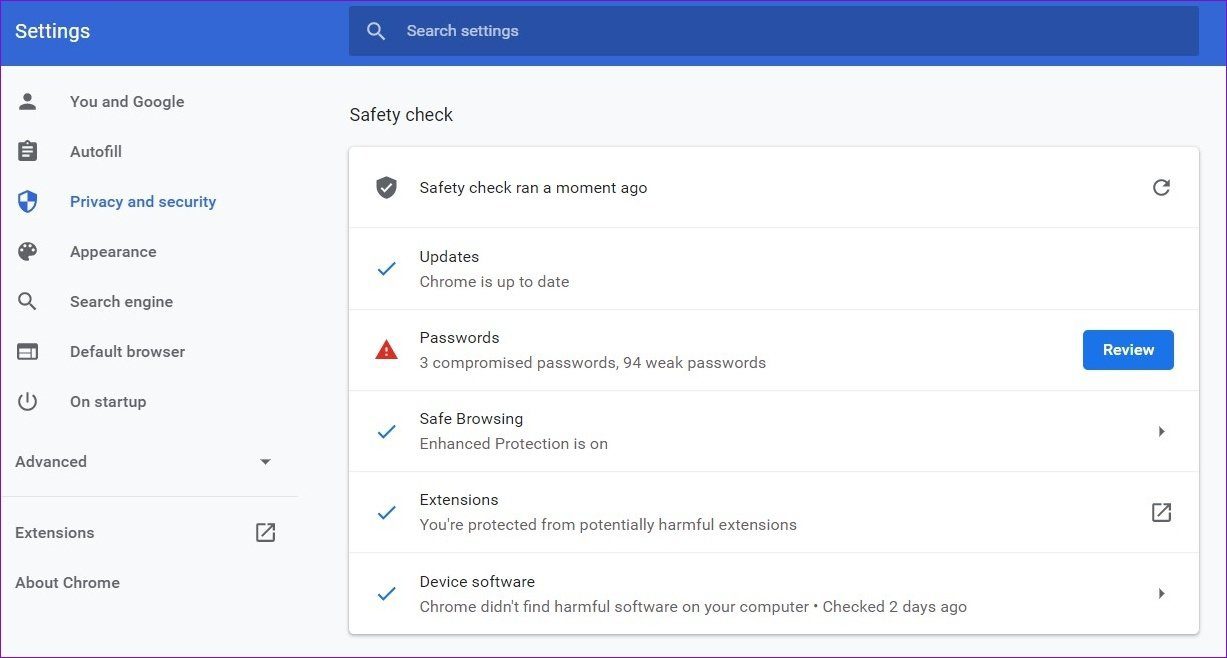Click '3 compromised passwords, 94 weak passwords'

[x=593, y=363]
